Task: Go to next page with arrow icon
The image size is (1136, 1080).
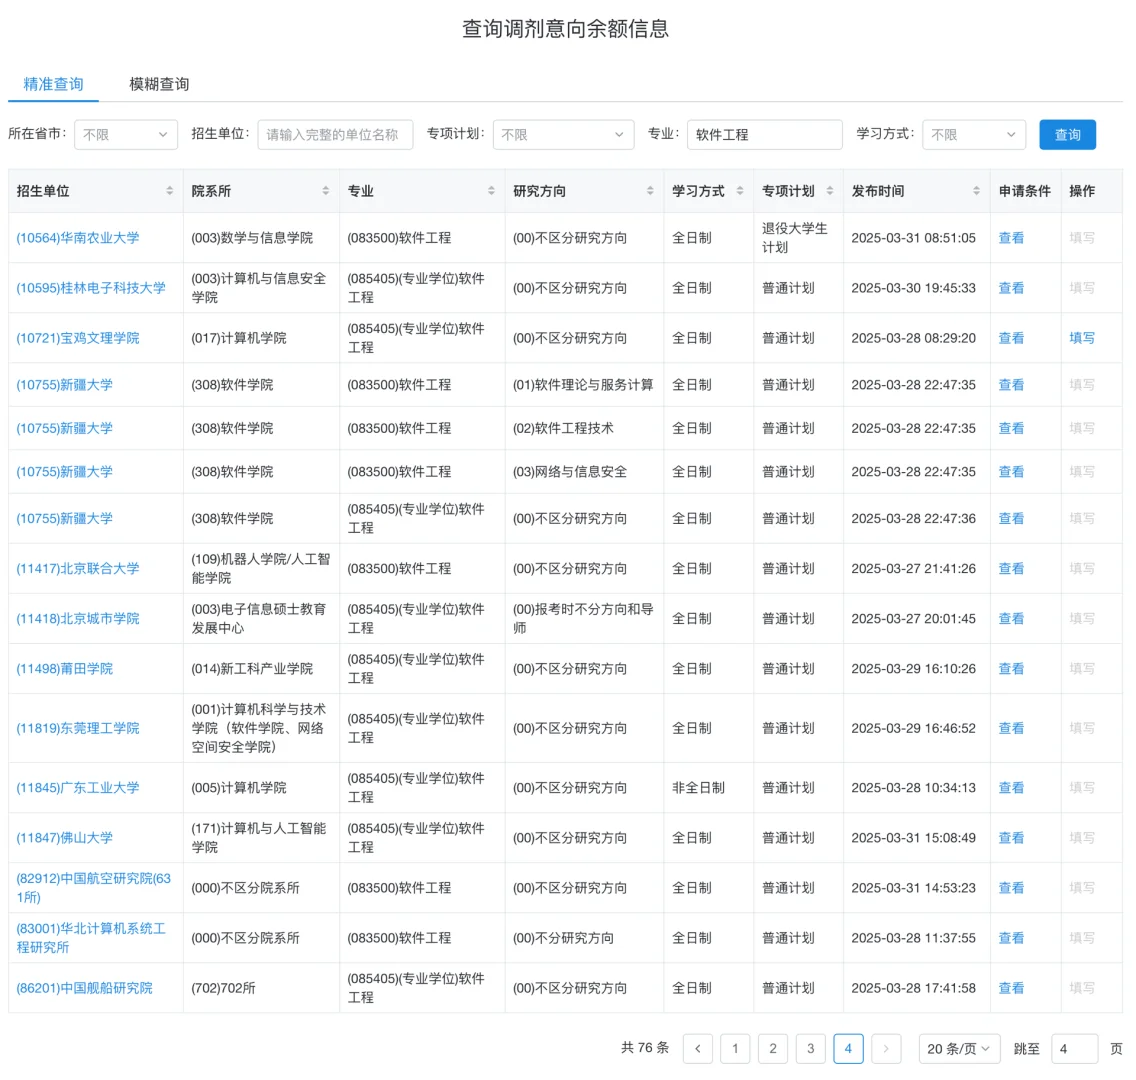Action: point(886,1049)
